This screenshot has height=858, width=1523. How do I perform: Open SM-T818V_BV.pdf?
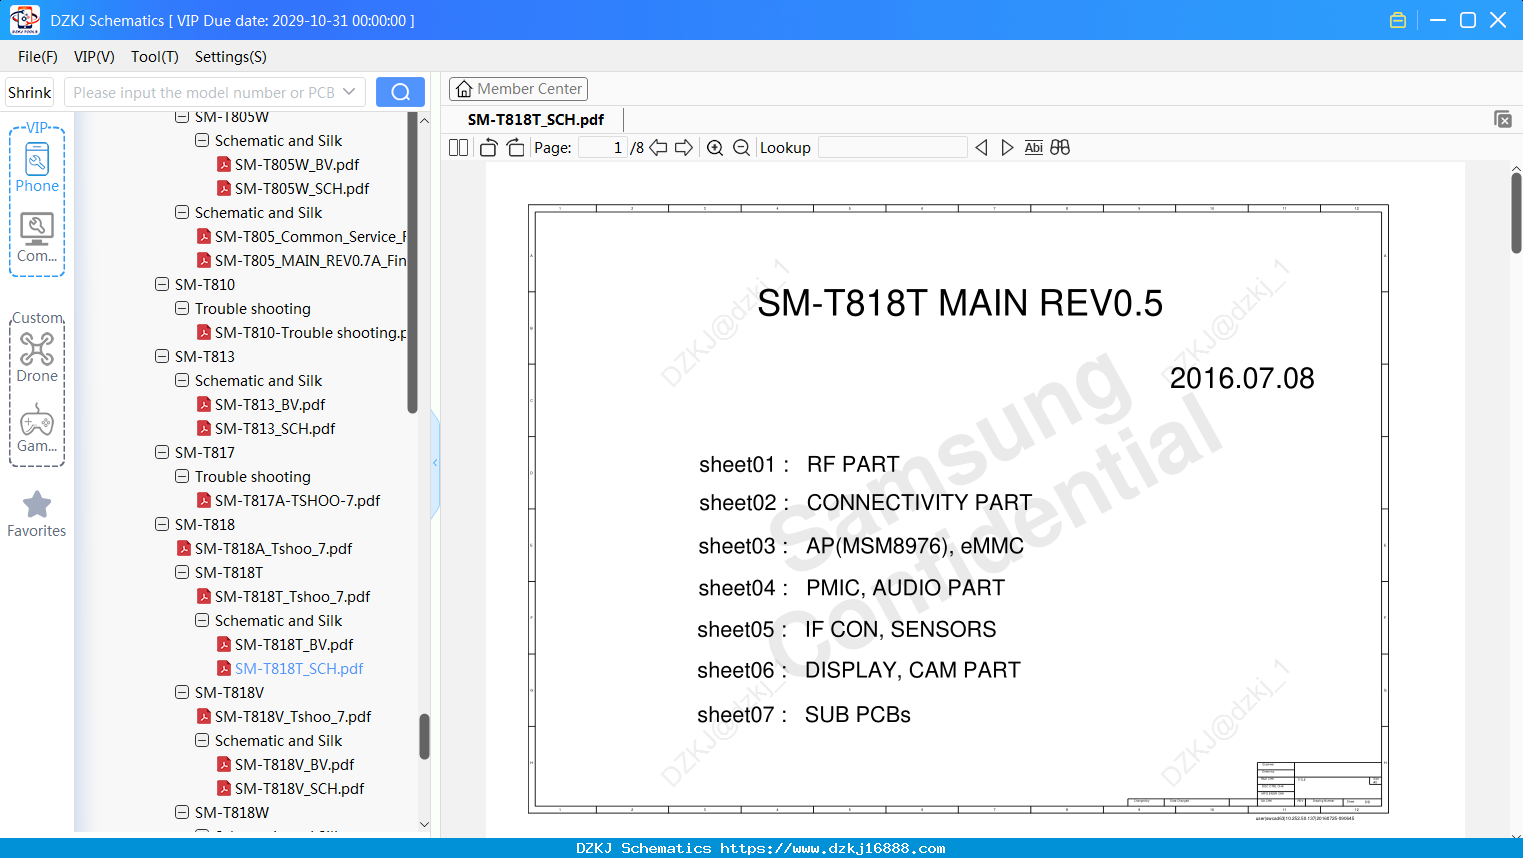pos(294,764)
